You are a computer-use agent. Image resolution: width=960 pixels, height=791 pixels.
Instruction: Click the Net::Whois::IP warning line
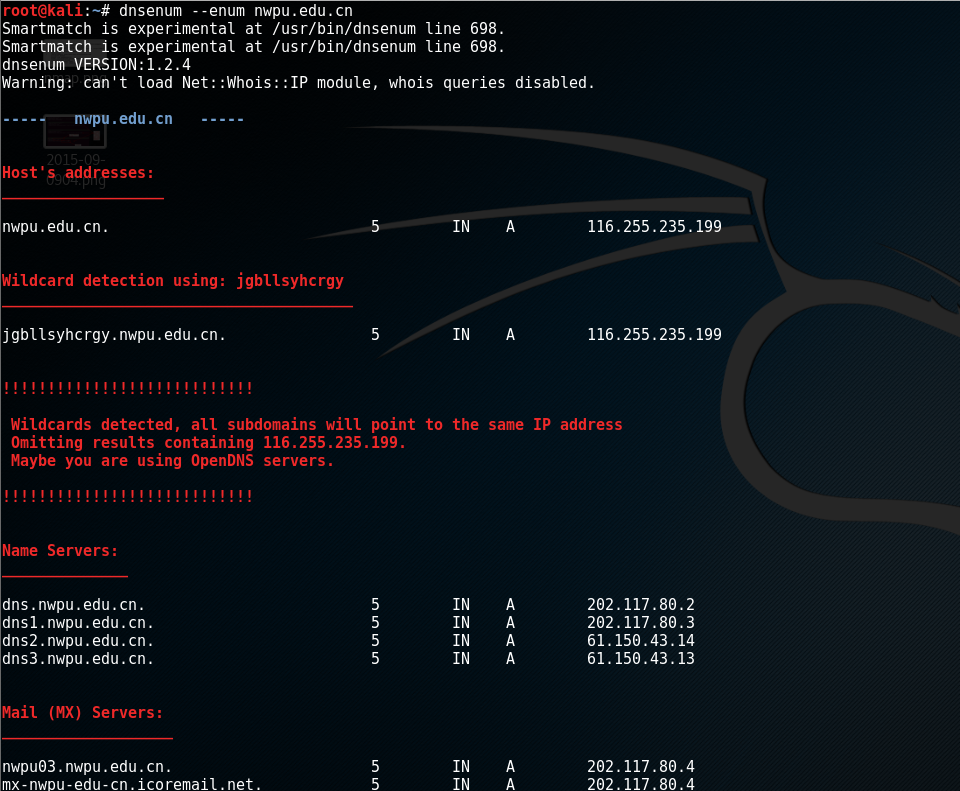[298, 83]
